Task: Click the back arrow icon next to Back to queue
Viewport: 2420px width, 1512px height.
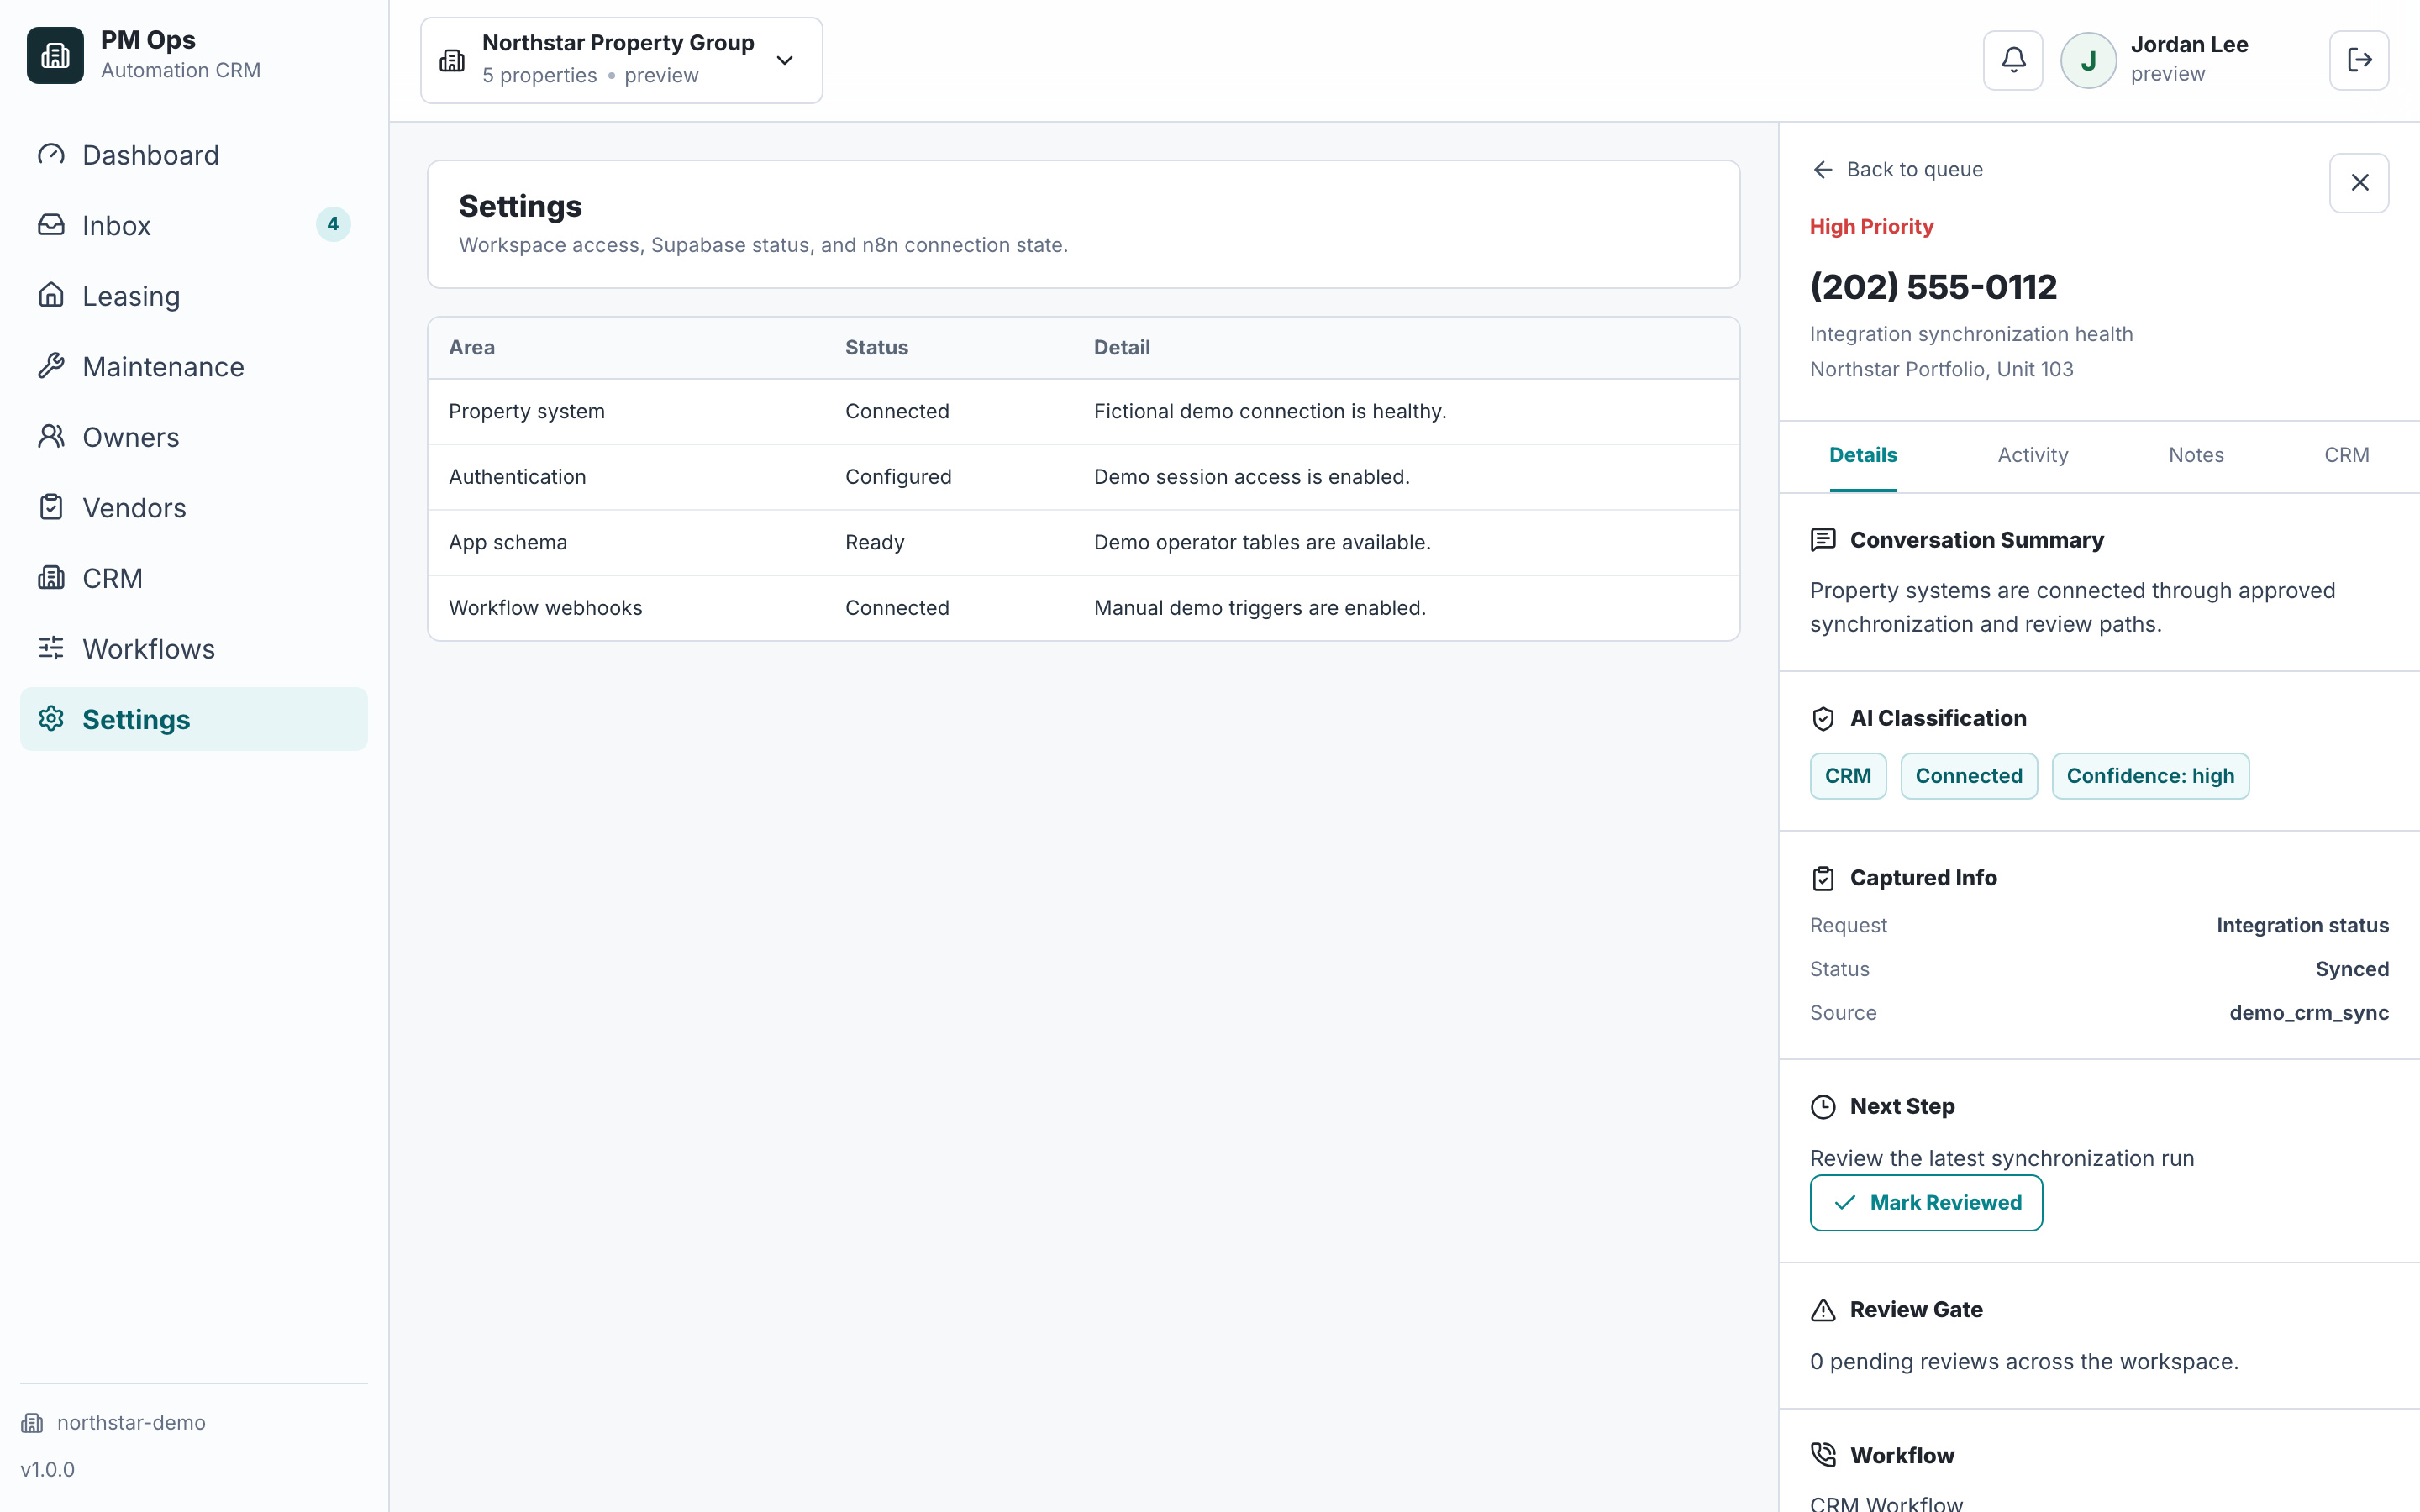Action: (x=1823, y=170)
